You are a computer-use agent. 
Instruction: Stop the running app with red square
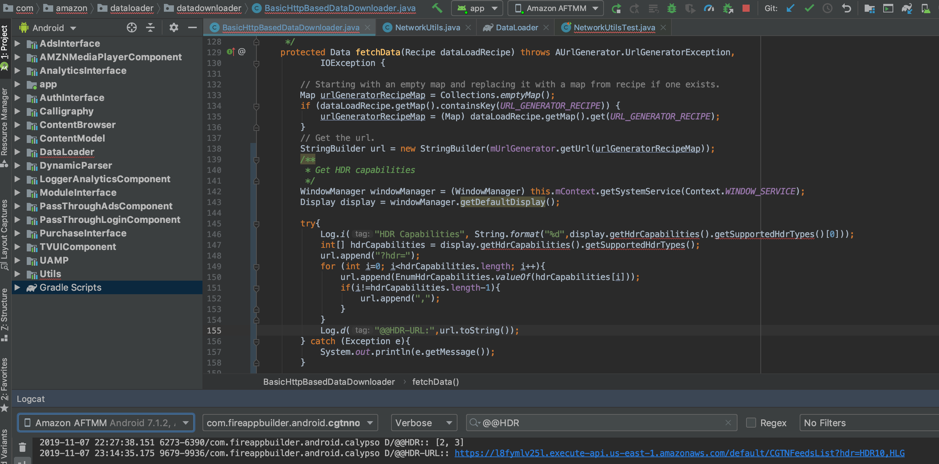[746, 8]
